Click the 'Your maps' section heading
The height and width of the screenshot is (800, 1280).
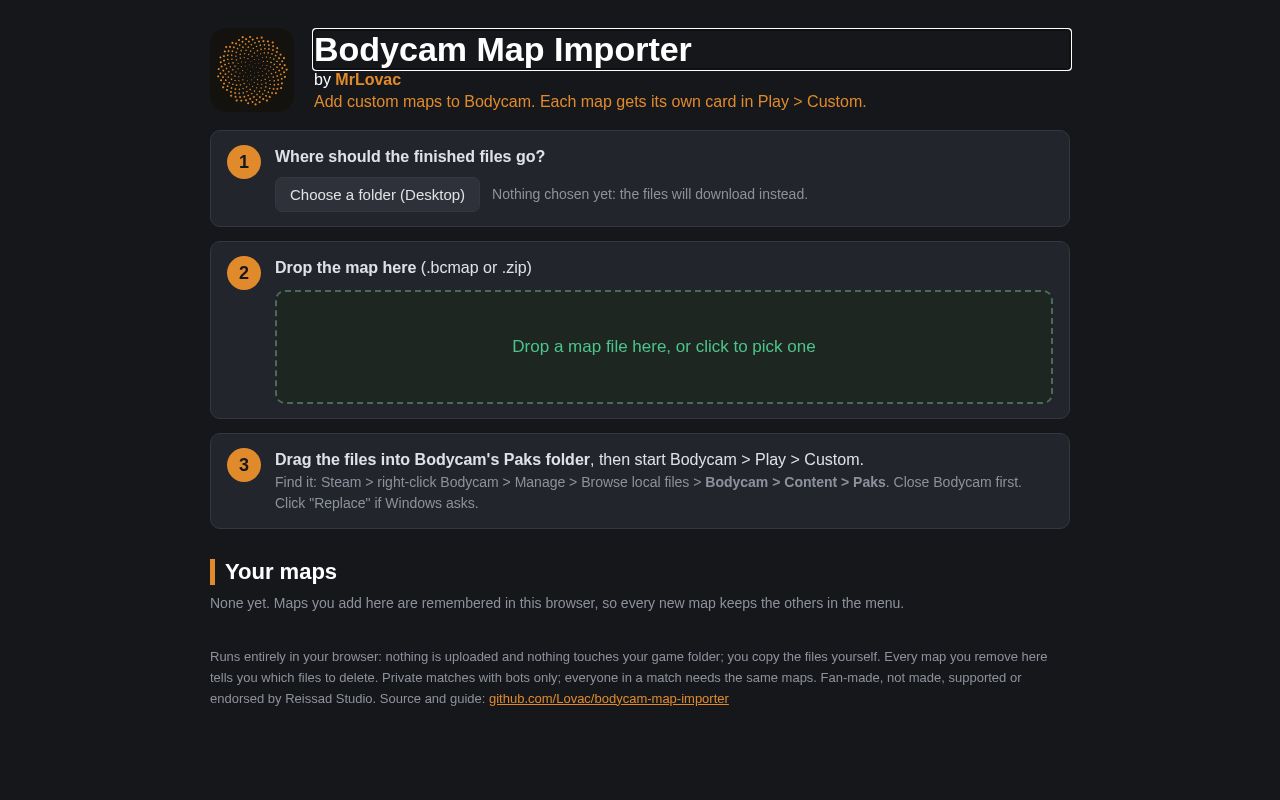point(281,572)
